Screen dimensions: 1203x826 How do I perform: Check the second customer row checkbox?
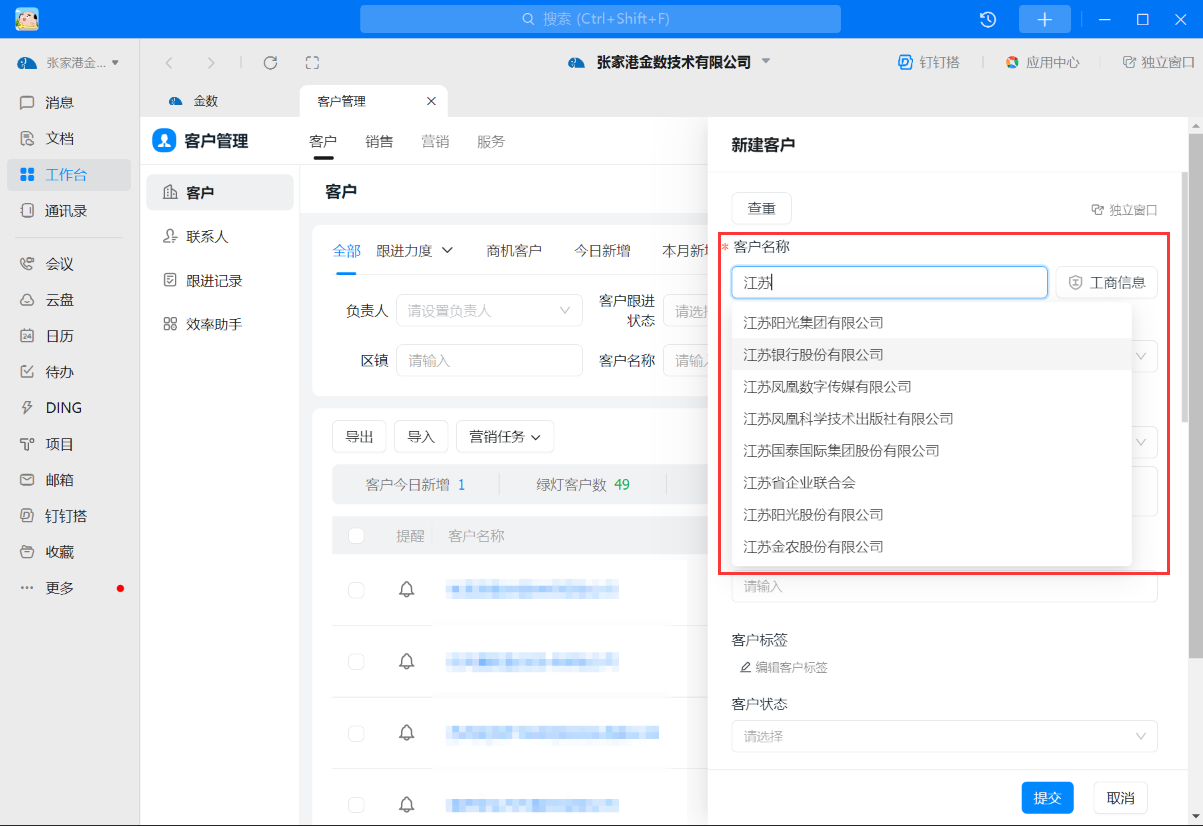pyautogui.click(x=356, y=661)
